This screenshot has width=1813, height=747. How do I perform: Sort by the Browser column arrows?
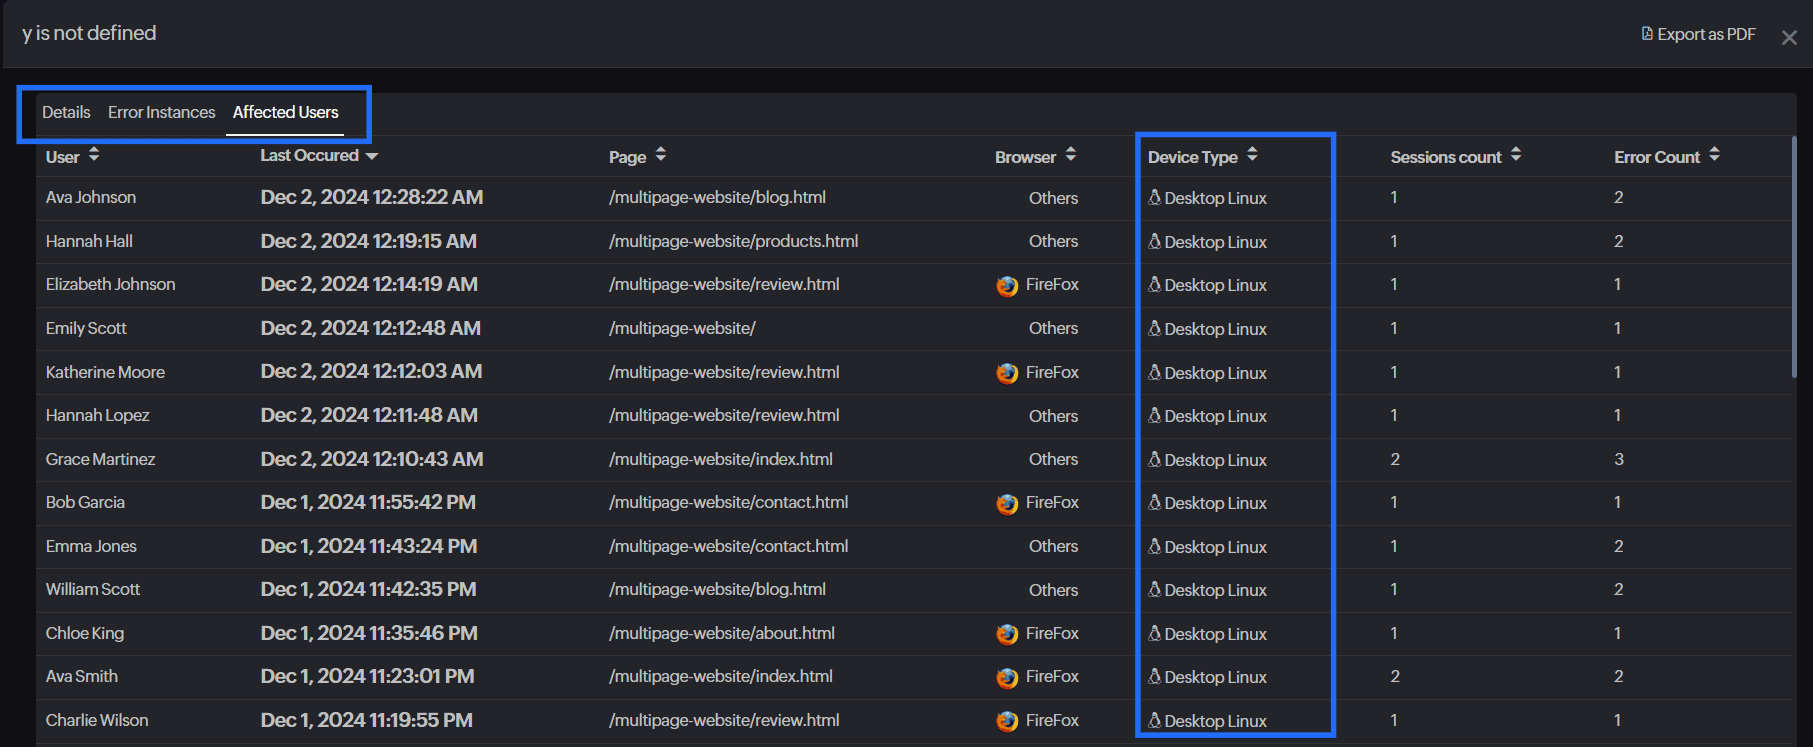[1071, 154]
